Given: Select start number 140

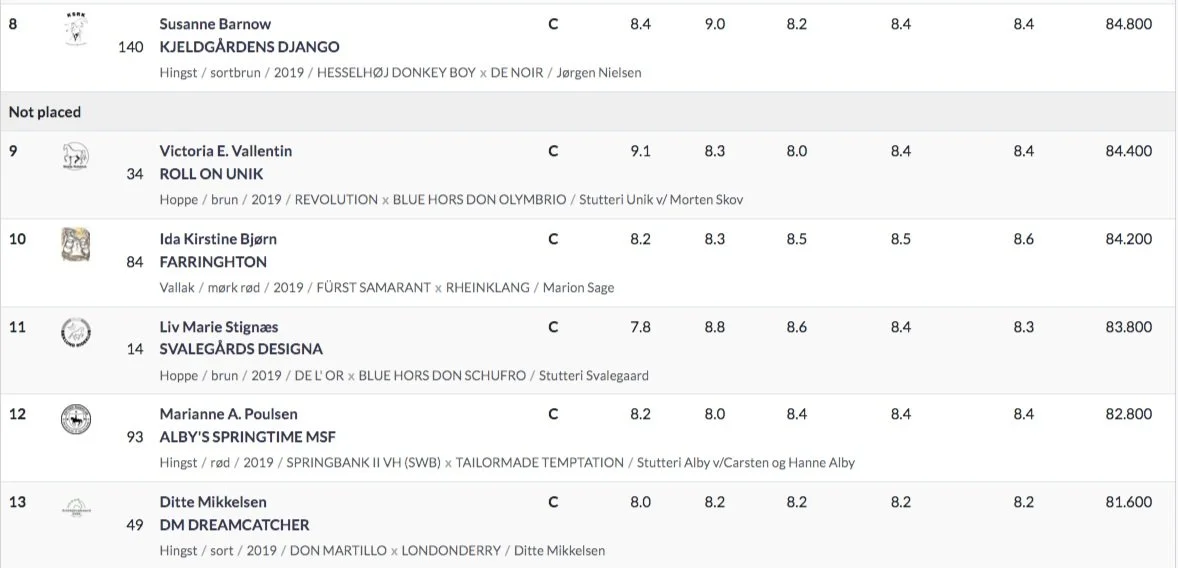Looking at the screenshot, I should tap(131, 47).
